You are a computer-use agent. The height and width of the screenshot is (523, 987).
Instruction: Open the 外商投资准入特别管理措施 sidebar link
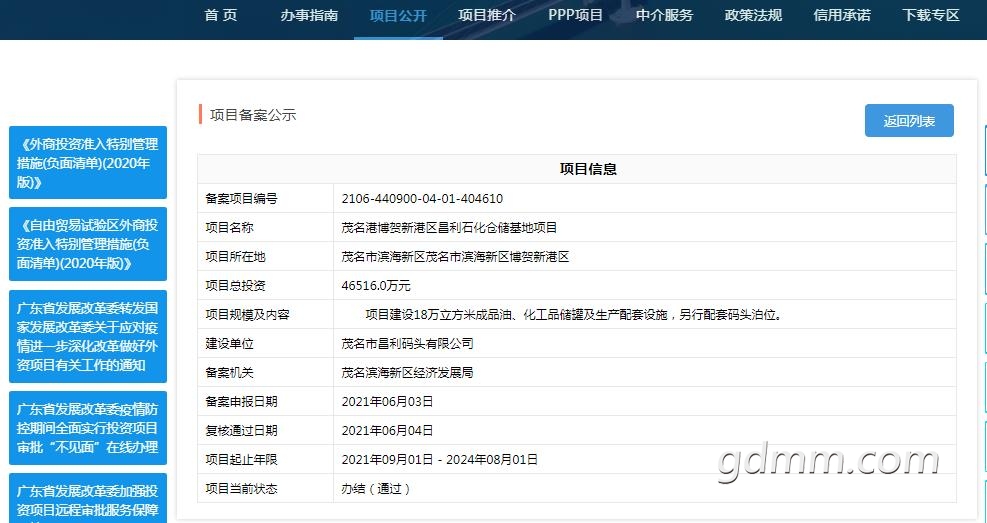[x=87, y=163]
